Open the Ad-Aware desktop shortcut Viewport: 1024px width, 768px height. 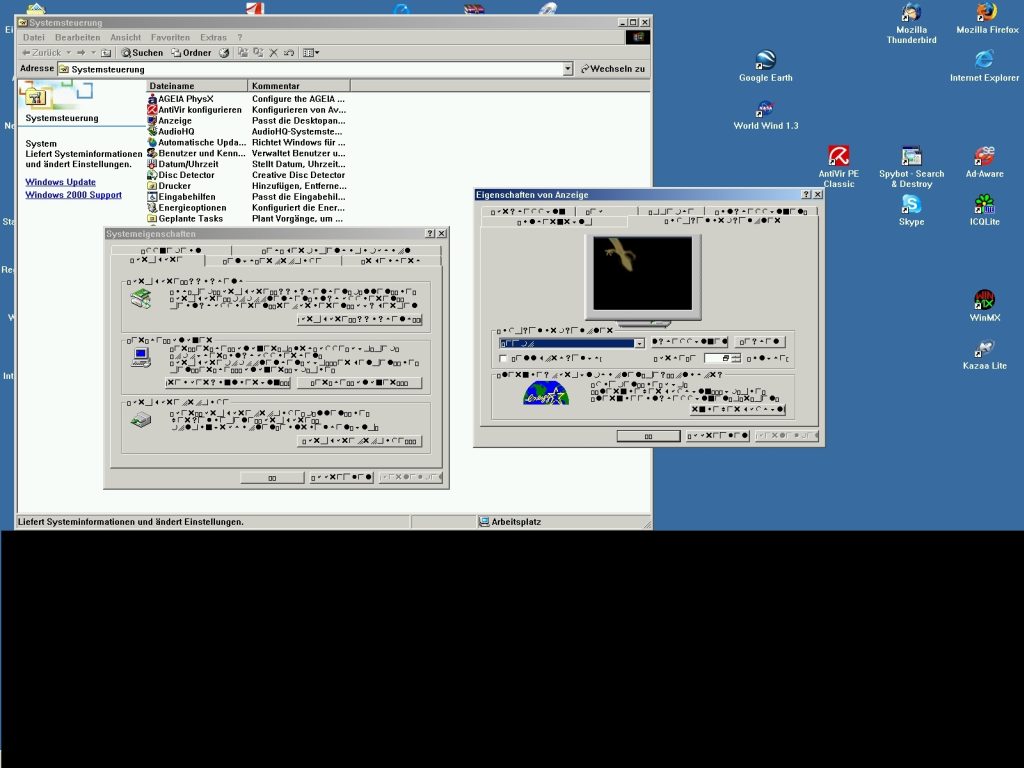coord(984,162)
